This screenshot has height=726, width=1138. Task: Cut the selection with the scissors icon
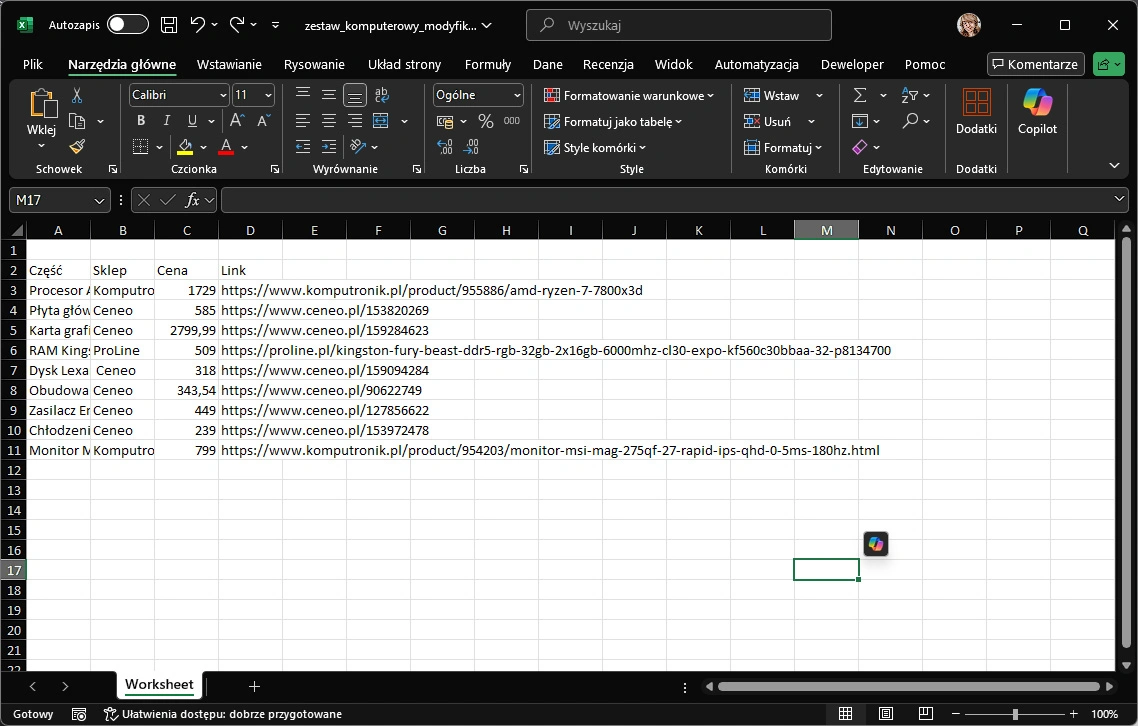(x=77, y=95)
